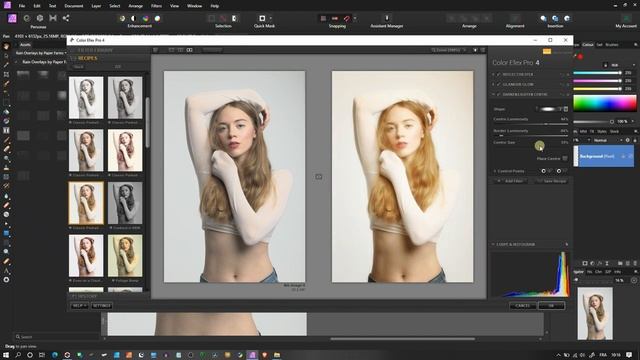Click the Insert behind selection icon
Viewport: 640px width, 360px height.
click(543, 18)
